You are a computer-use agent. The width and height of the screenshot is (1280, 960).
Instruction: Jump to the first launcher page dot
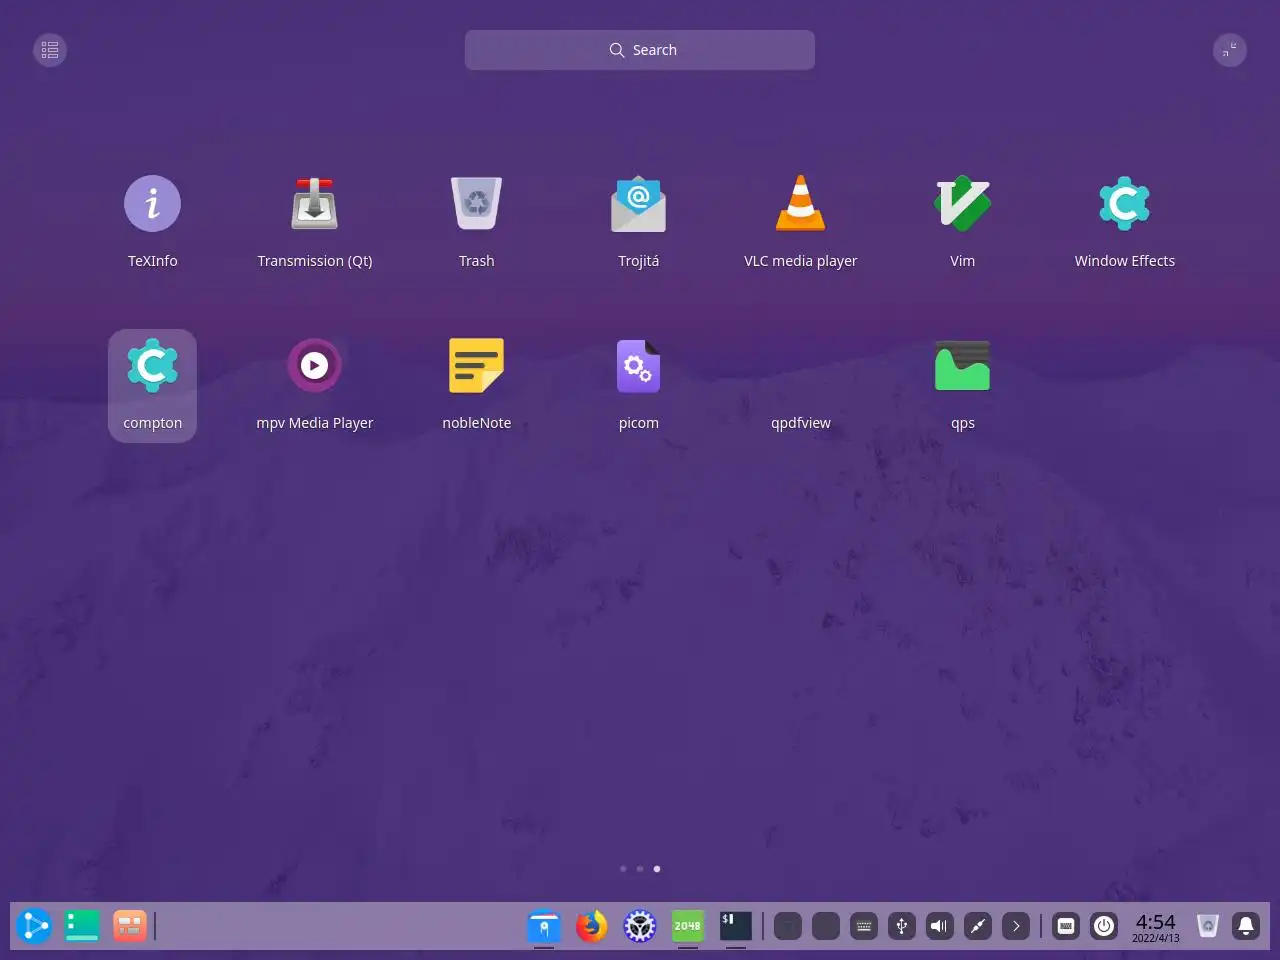point(623,869)
